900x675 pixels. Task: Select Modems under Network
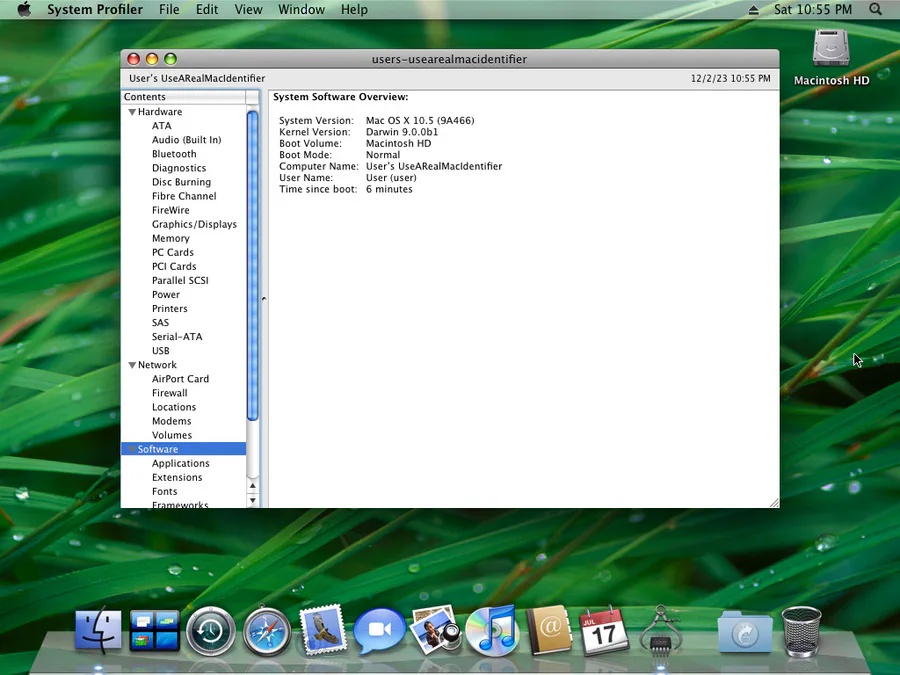click(x=172, y=421)
